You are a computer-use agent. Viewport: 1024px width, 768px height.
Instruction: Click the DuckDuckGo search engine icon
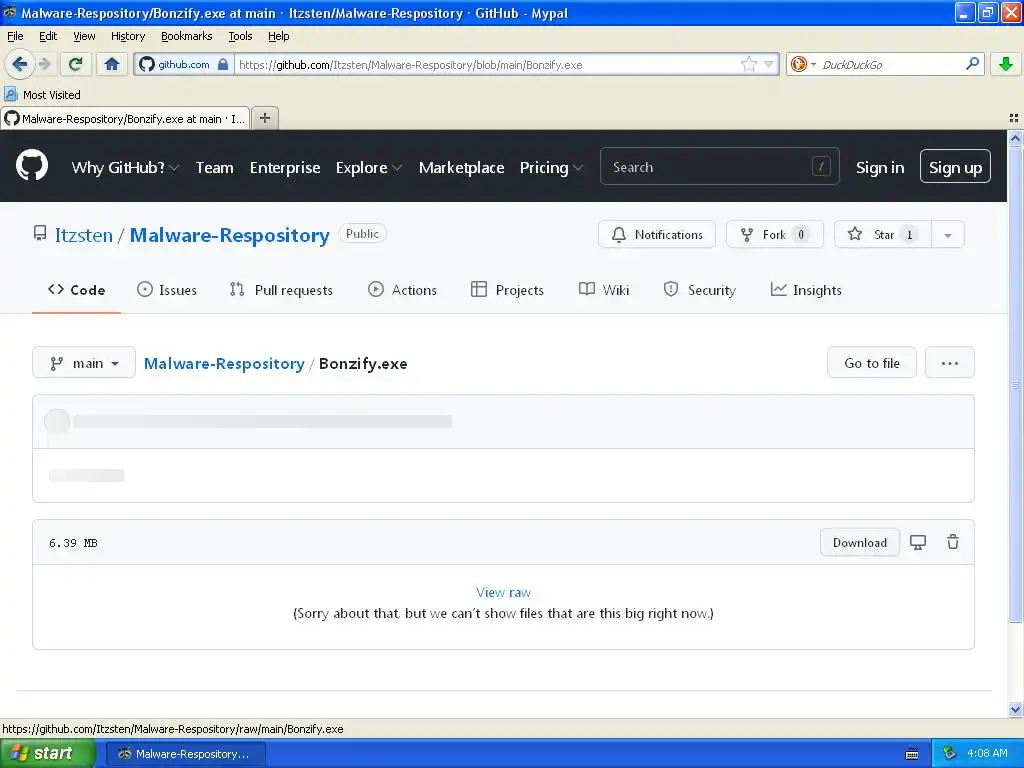798,64
